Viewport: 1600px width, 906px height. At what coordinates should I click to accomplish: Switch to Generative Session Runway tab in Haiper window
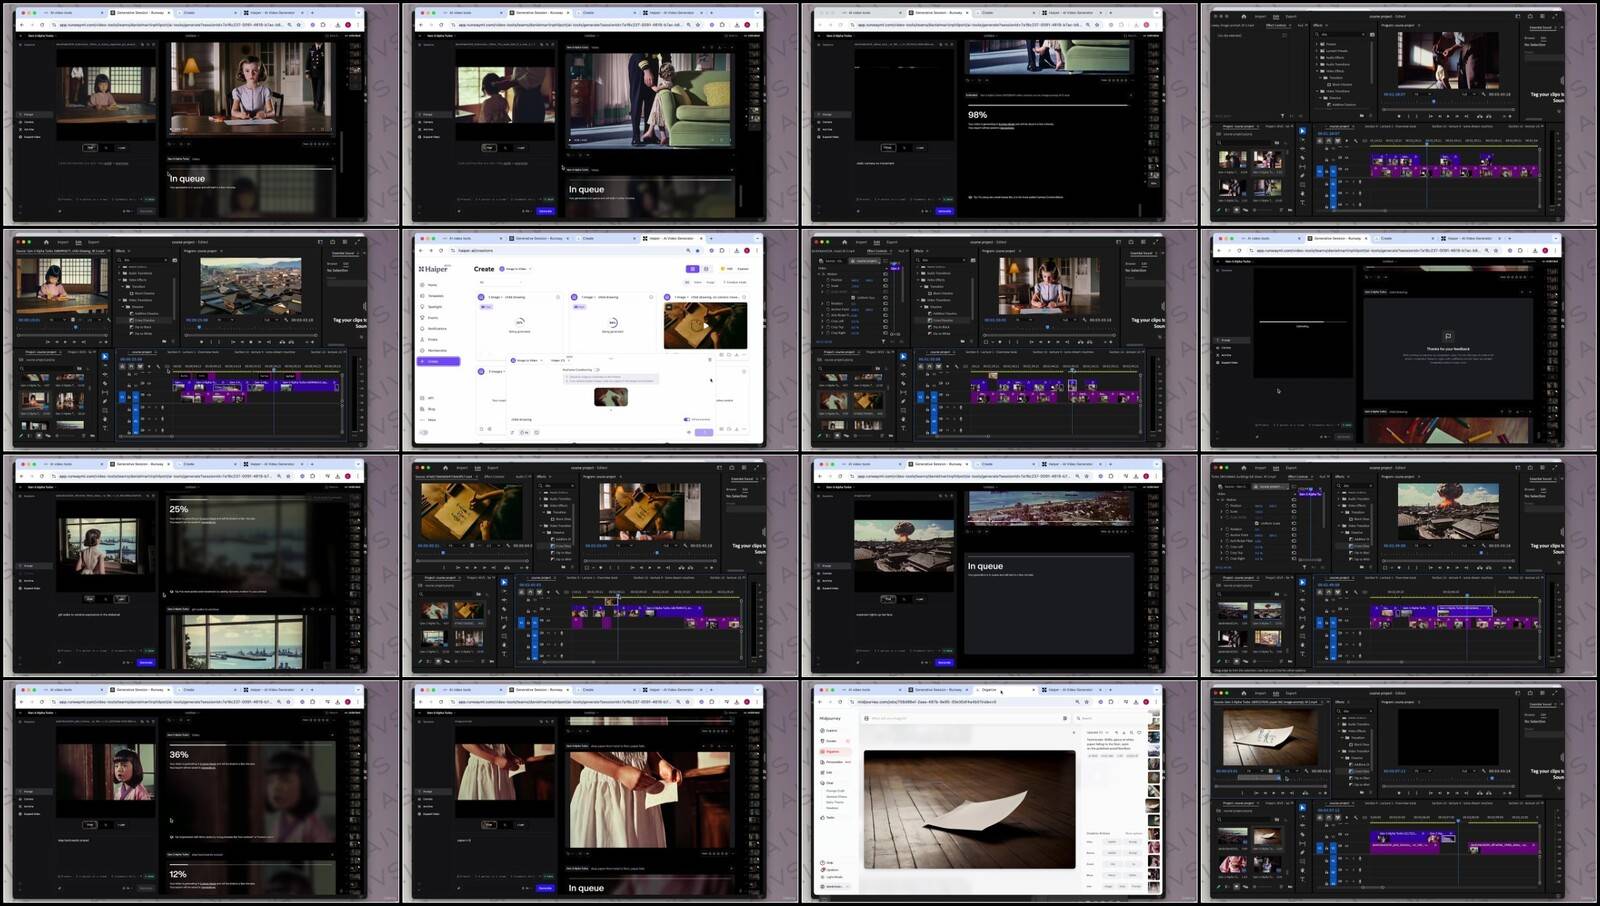coord(538,238)
